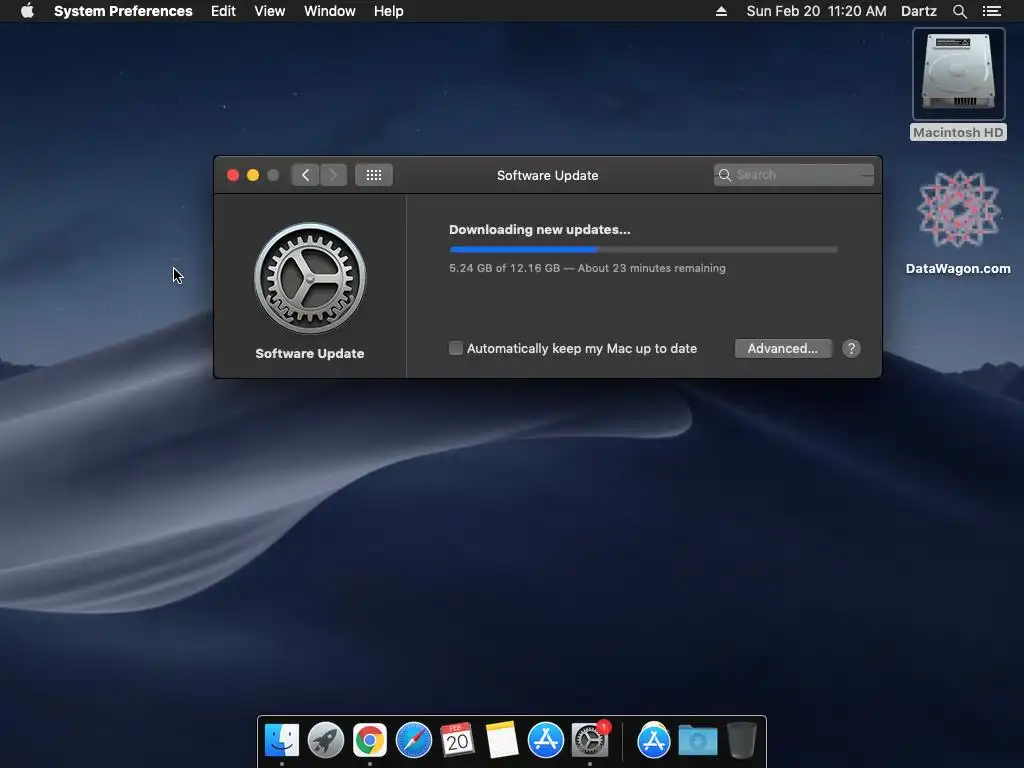
Task: Close the Software Update window
Action: pyautogui.click(x=232, y=175)
